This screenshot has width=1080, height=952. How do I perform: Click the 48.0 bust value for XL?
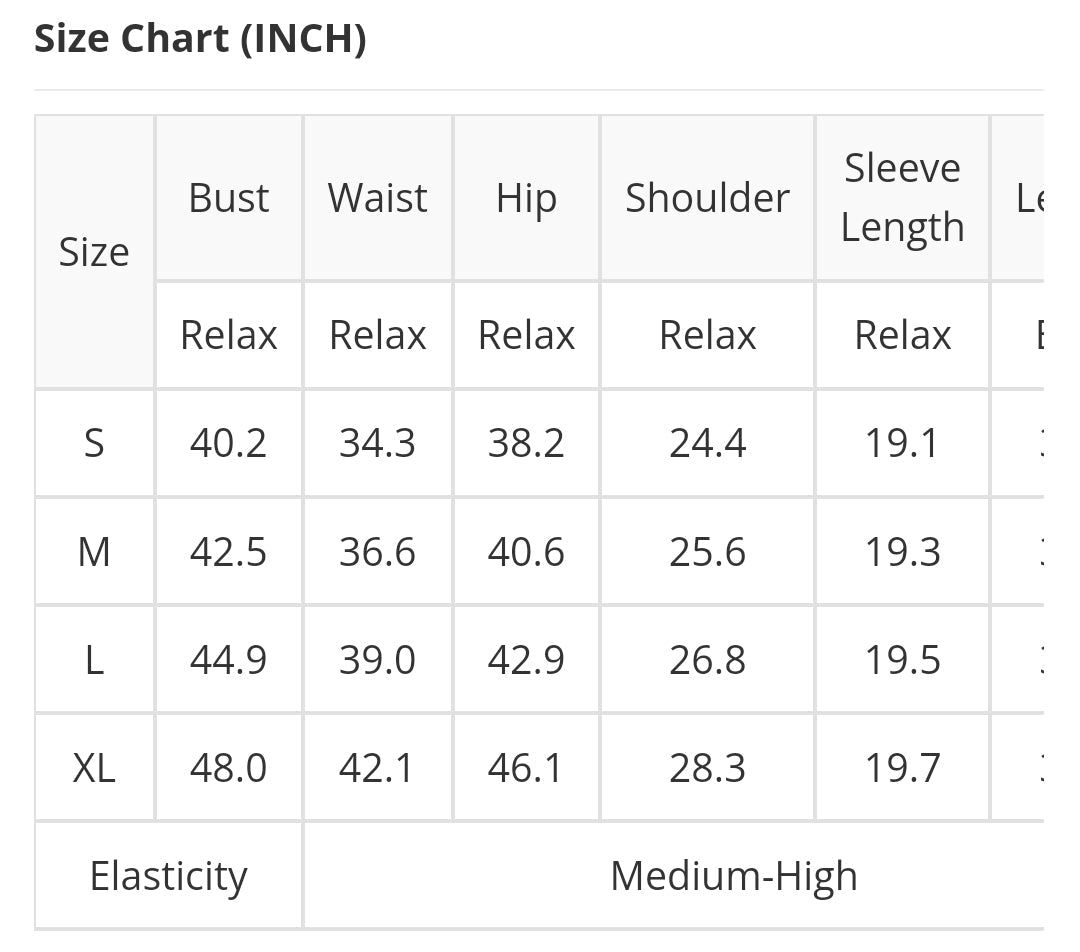[229, 768]
